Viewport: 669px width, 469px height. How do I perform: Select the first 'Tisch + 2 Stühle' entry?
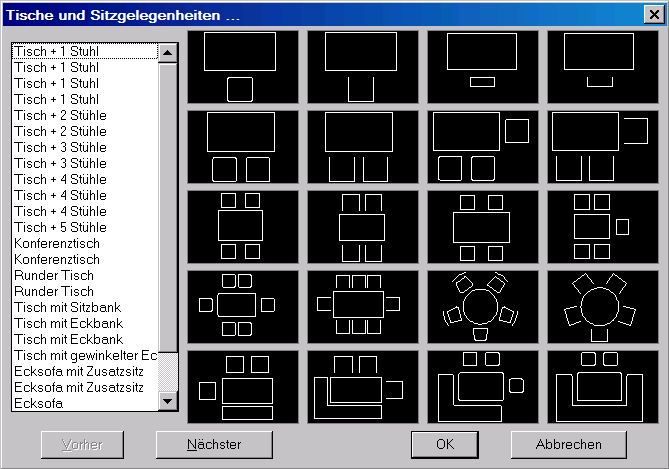(85, 115)
